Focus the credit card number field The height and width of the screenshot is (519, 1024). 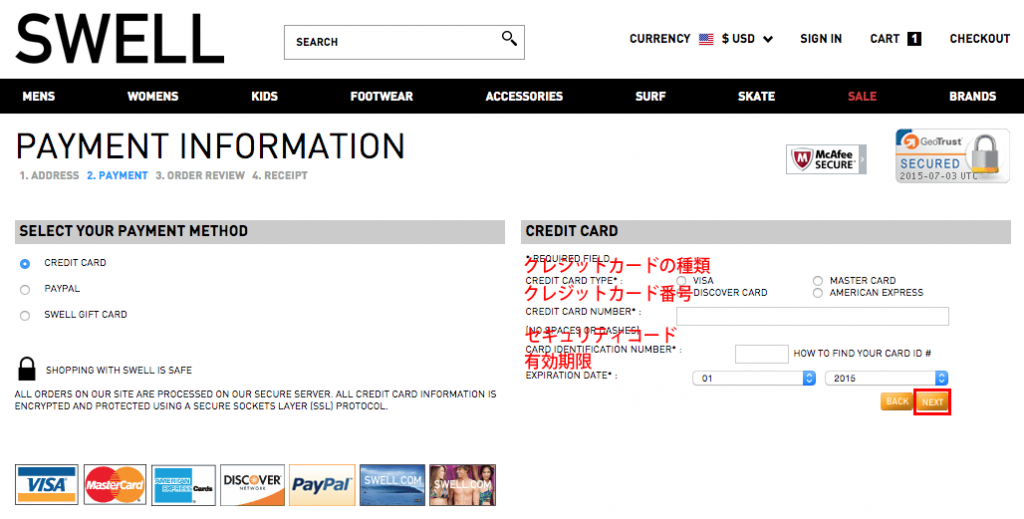(x=812, y=317)
